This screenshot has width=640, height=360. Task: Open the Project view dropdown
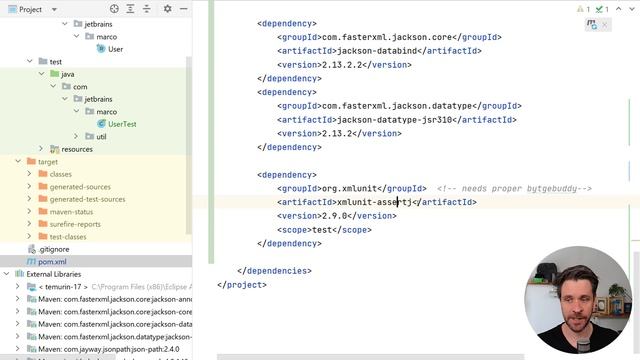[x=54, y=9]
